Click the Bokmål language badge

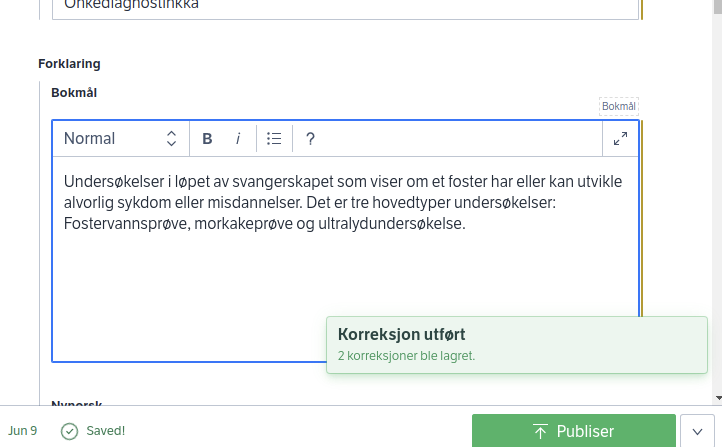coord(618,106)
